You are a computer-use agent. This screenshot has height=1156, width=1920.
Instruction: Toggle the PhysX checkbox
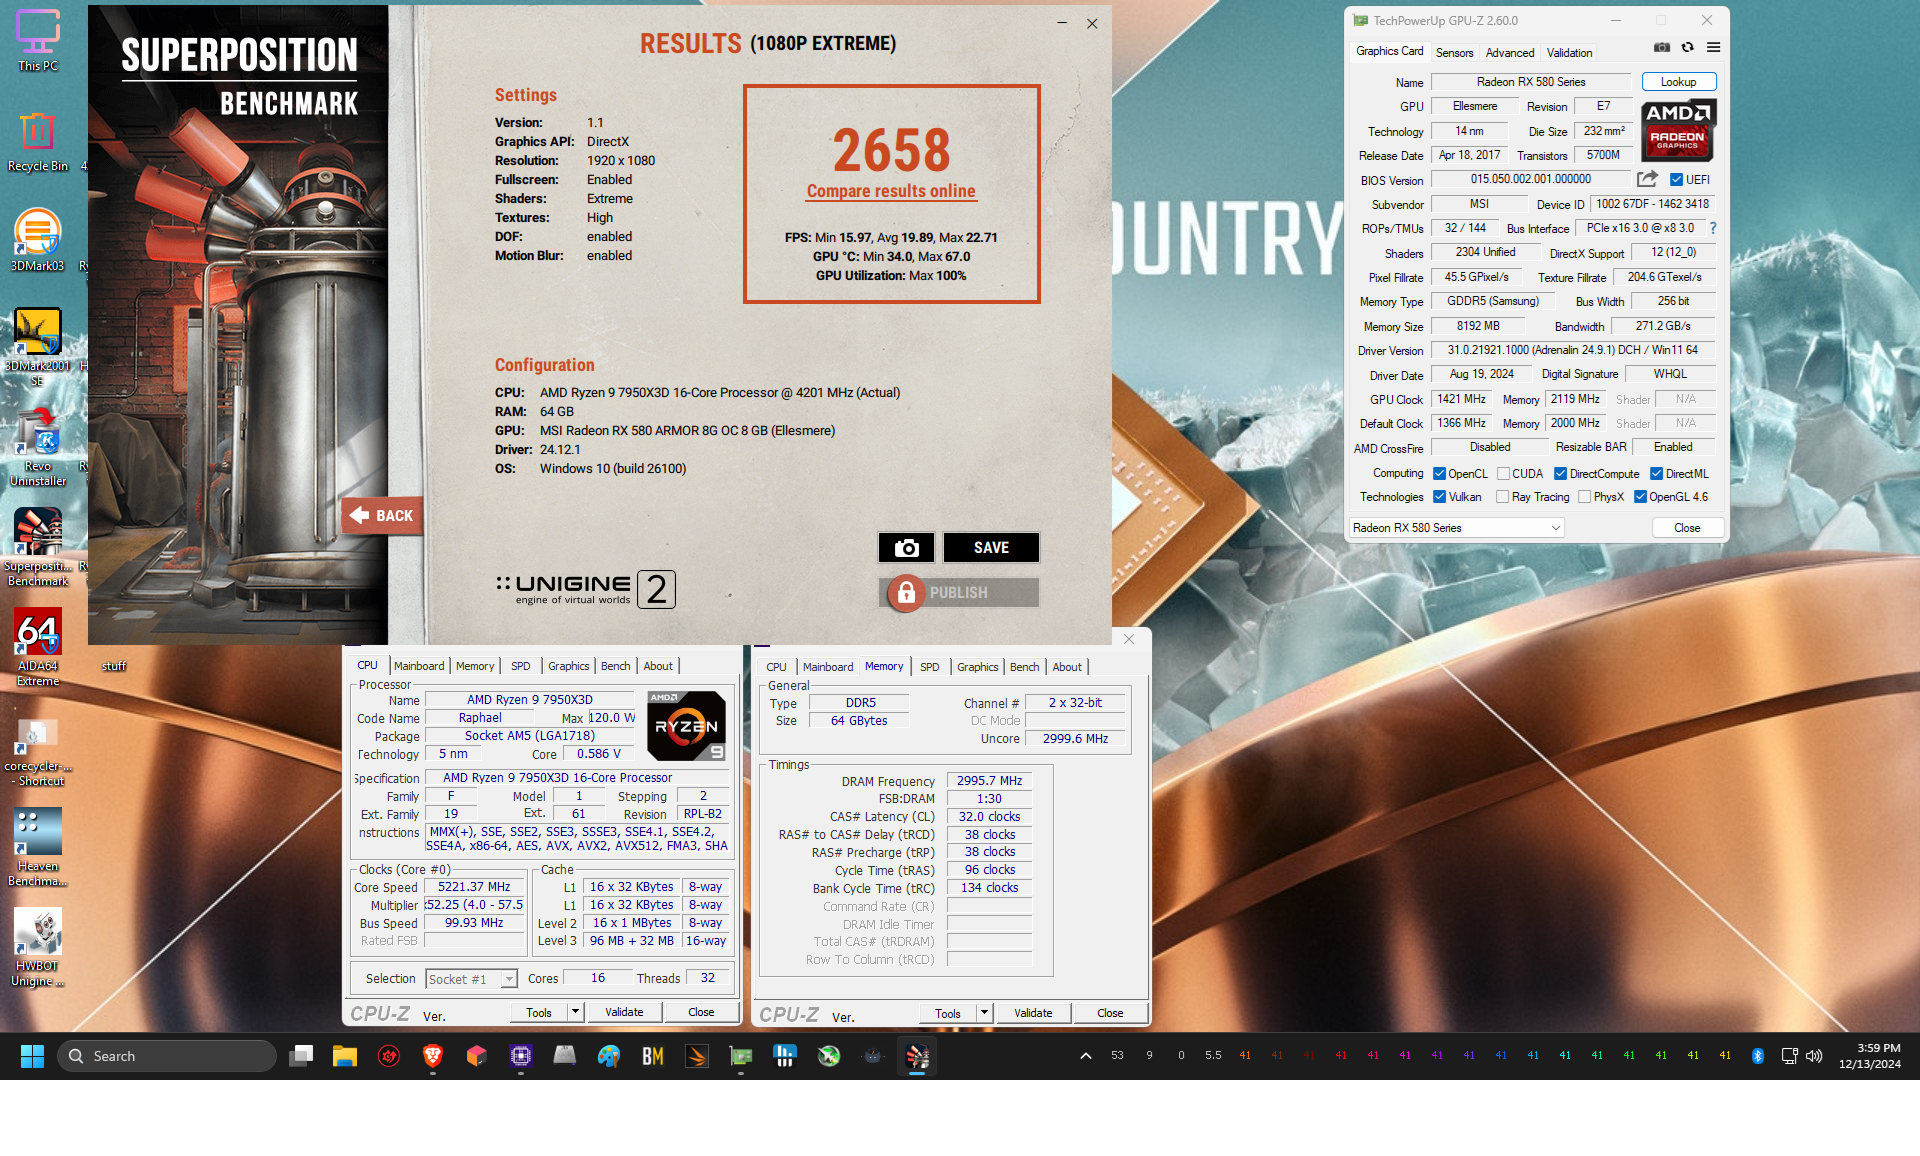coord(1584,497)
